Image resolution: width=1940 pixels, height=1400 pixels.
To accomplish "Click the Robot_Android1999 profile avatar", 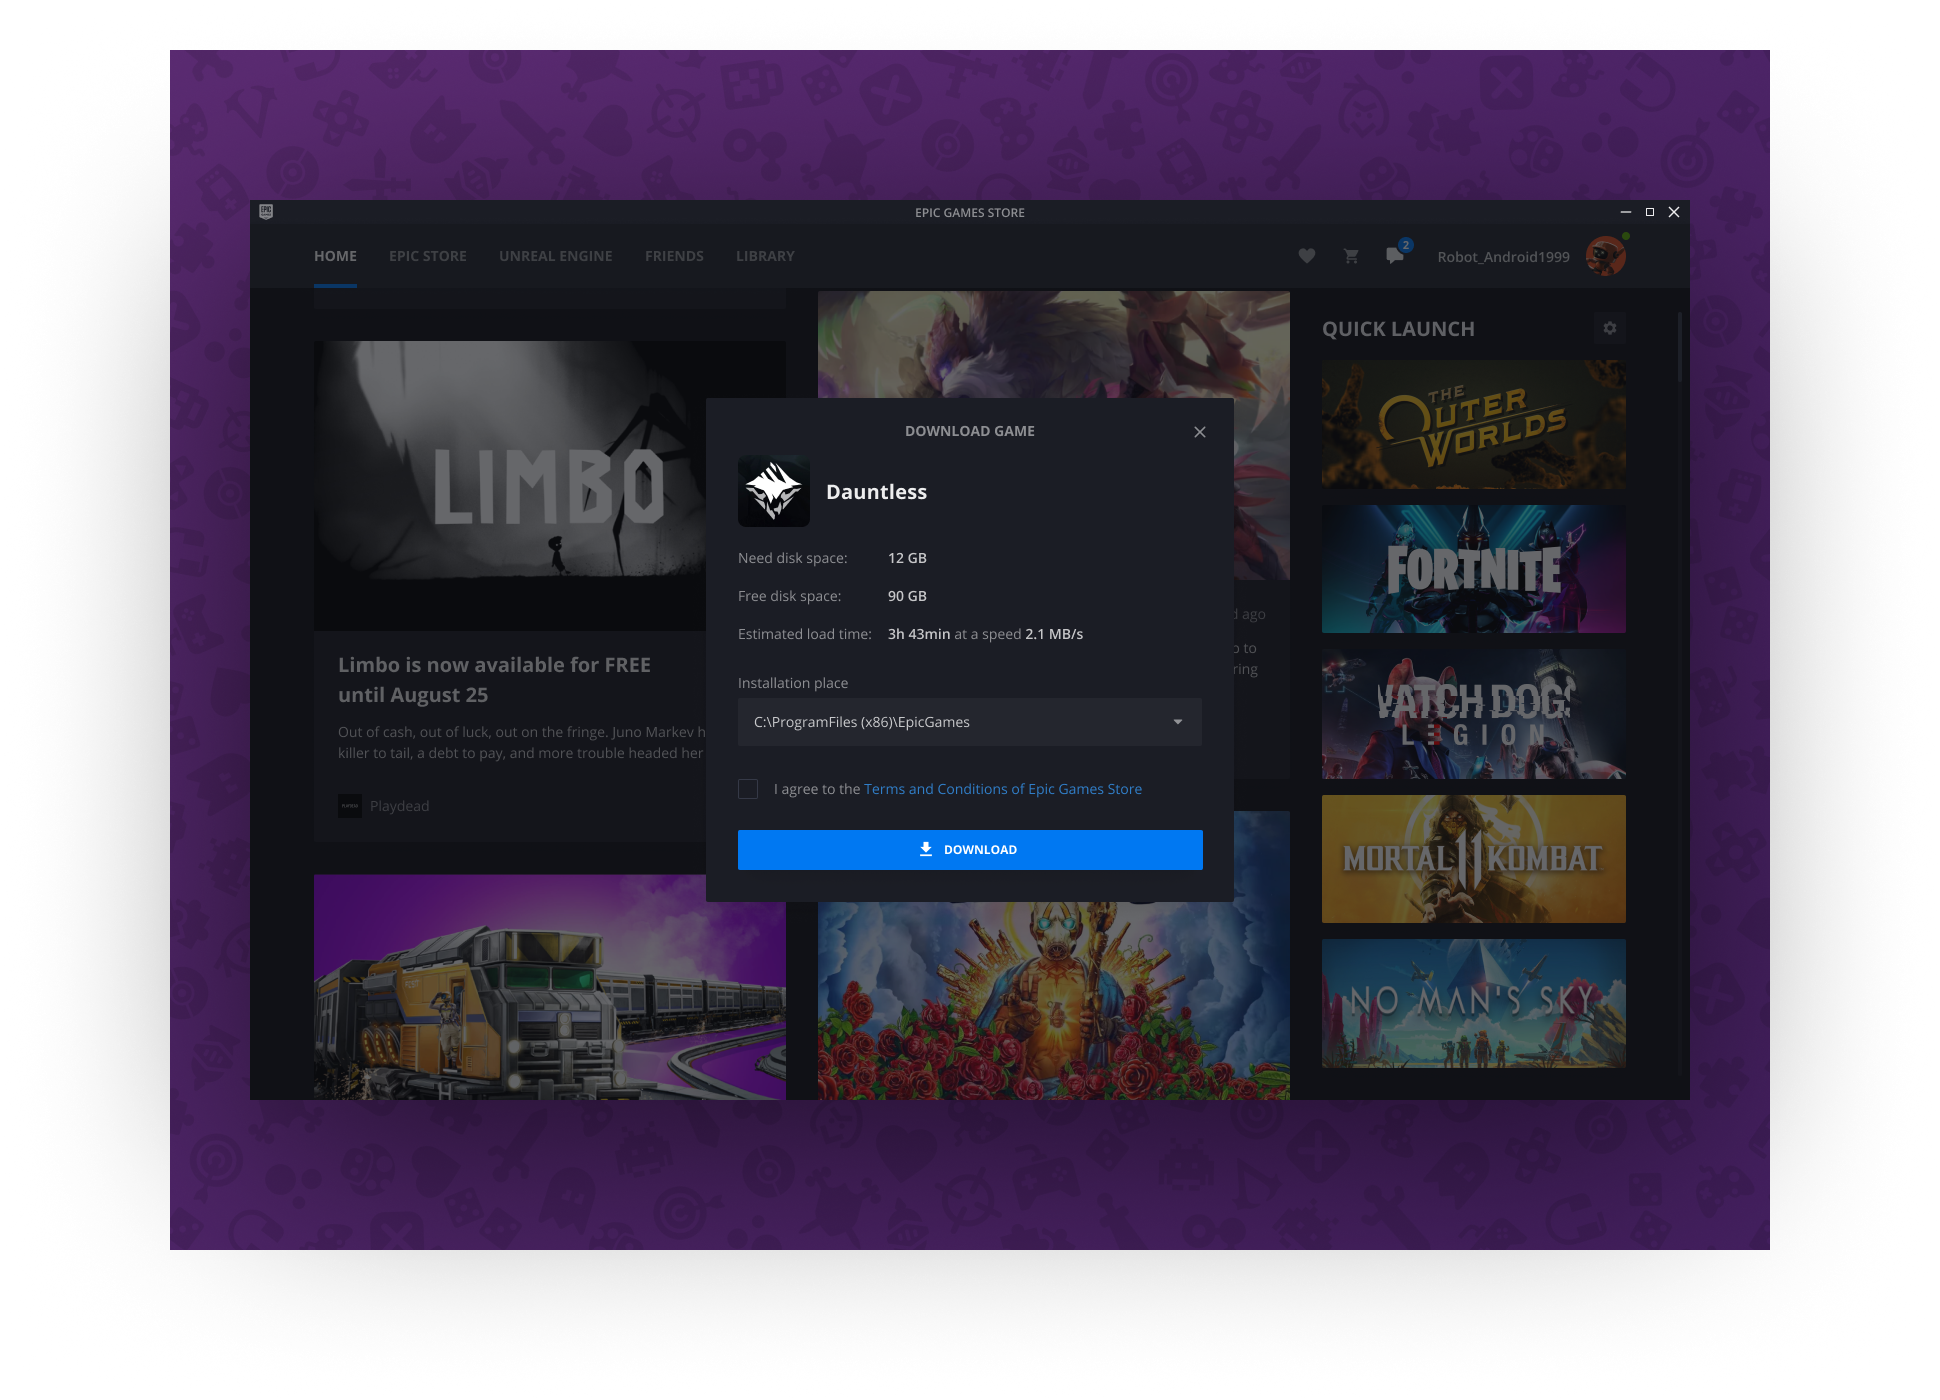I will [1606, 256].
